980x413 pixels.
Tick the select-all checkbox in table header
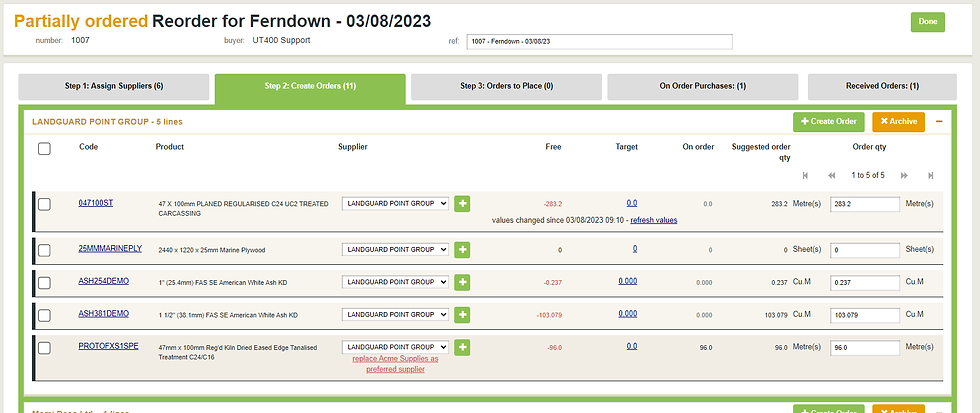click(44, 149)
